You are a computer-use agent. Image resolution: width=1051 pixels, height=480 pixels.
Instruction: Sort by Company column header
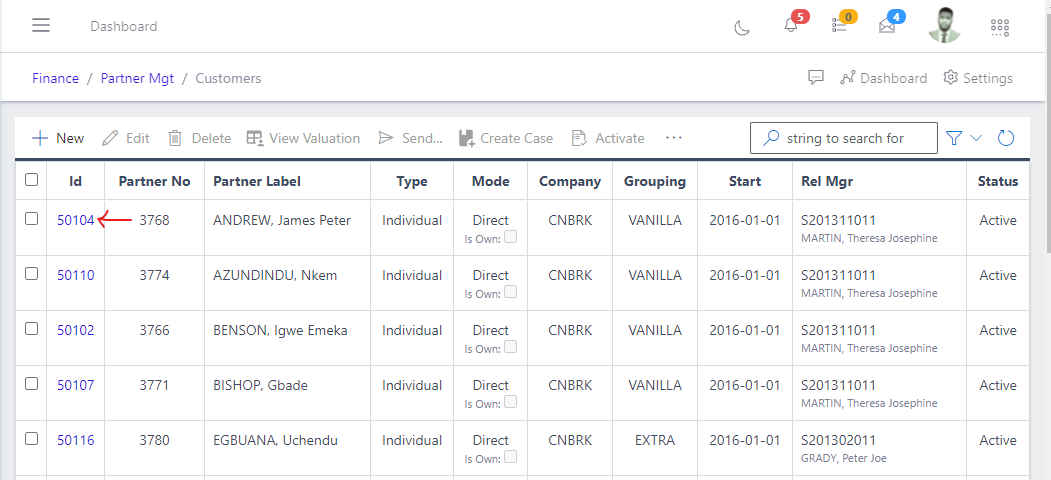pos(570,181)
